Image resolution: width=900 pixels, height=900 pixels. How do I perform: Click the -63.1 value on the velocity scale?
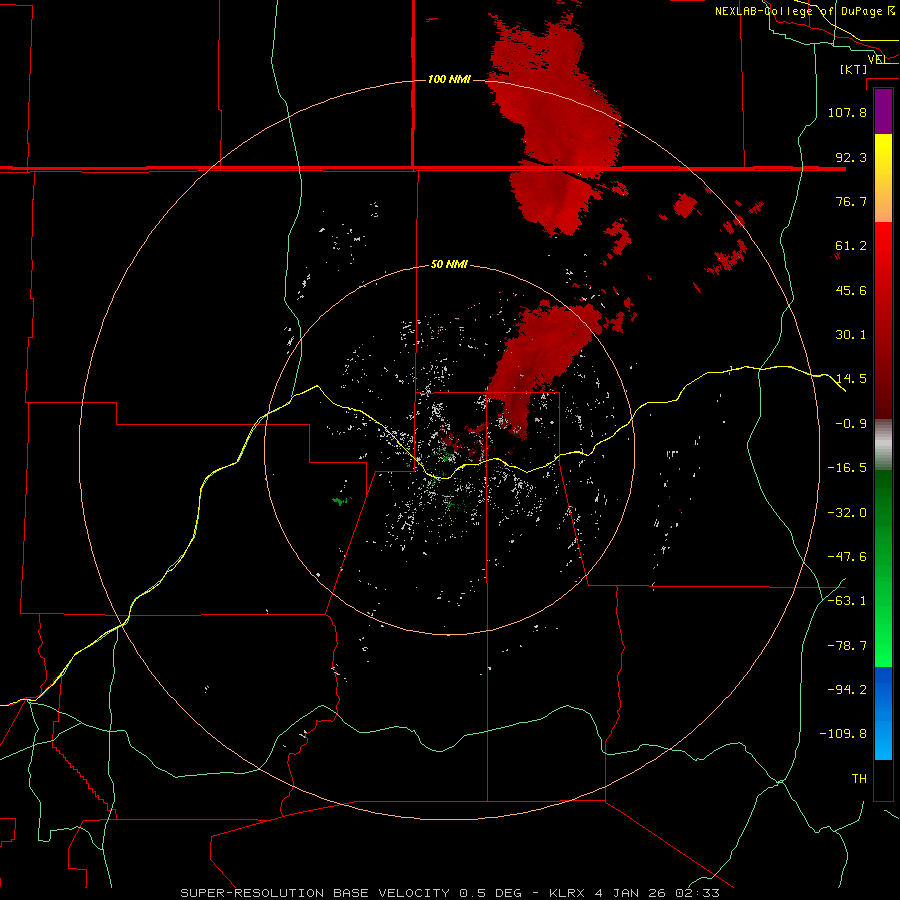(x=847, y=601)
